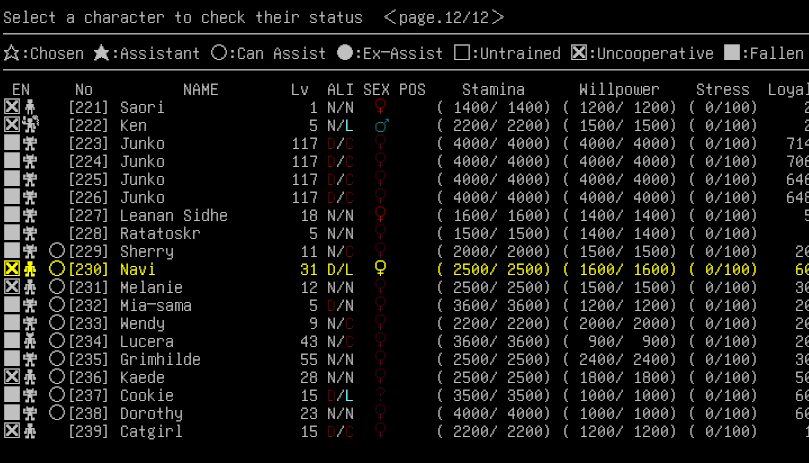
Task: Click the yellow Can Assist circle beside [230] Navi
Action: (x=57, y=269)
